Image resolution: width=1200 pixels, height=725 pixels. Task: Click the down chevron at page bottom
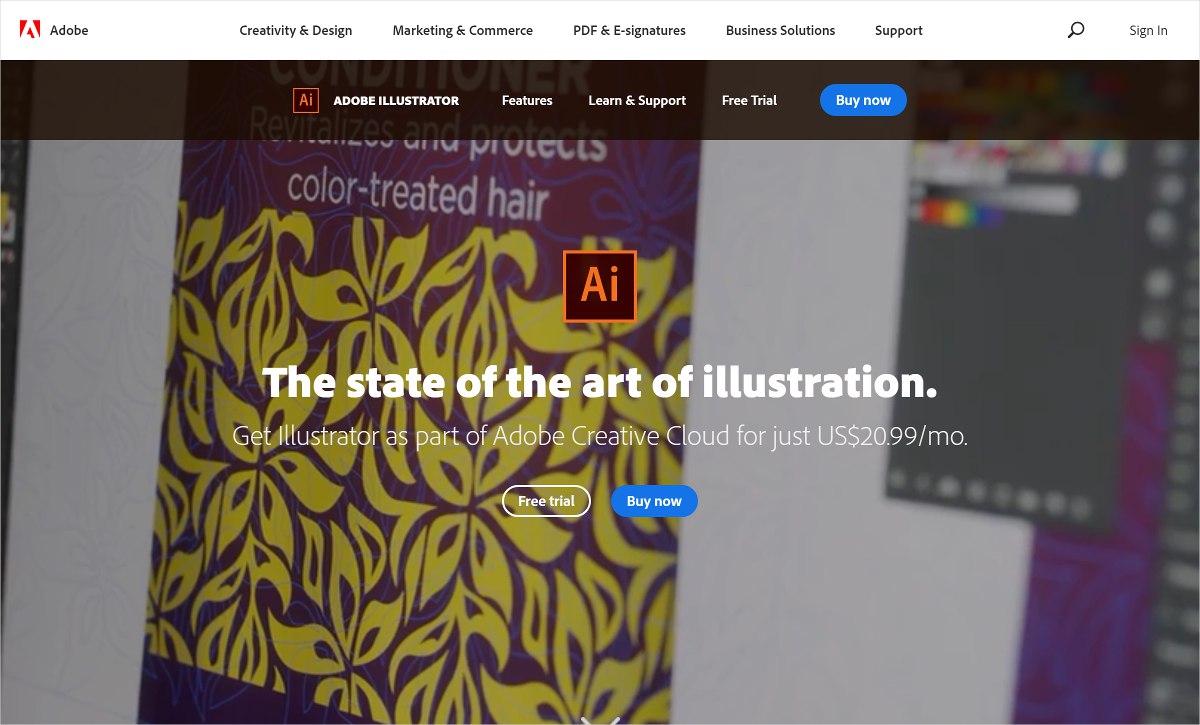pyautogui.click(x=600, y=720)
